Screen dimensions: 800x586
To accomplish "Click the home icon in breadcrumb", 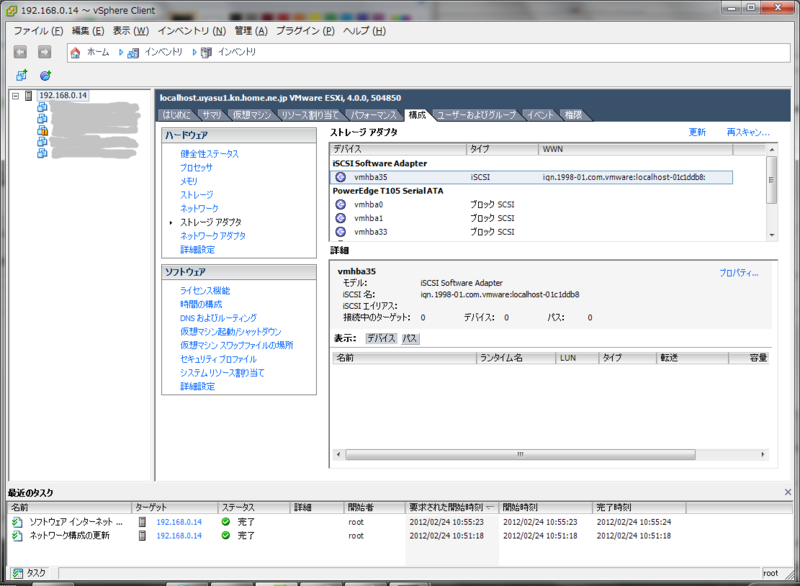I will click(x=76, y=53).
